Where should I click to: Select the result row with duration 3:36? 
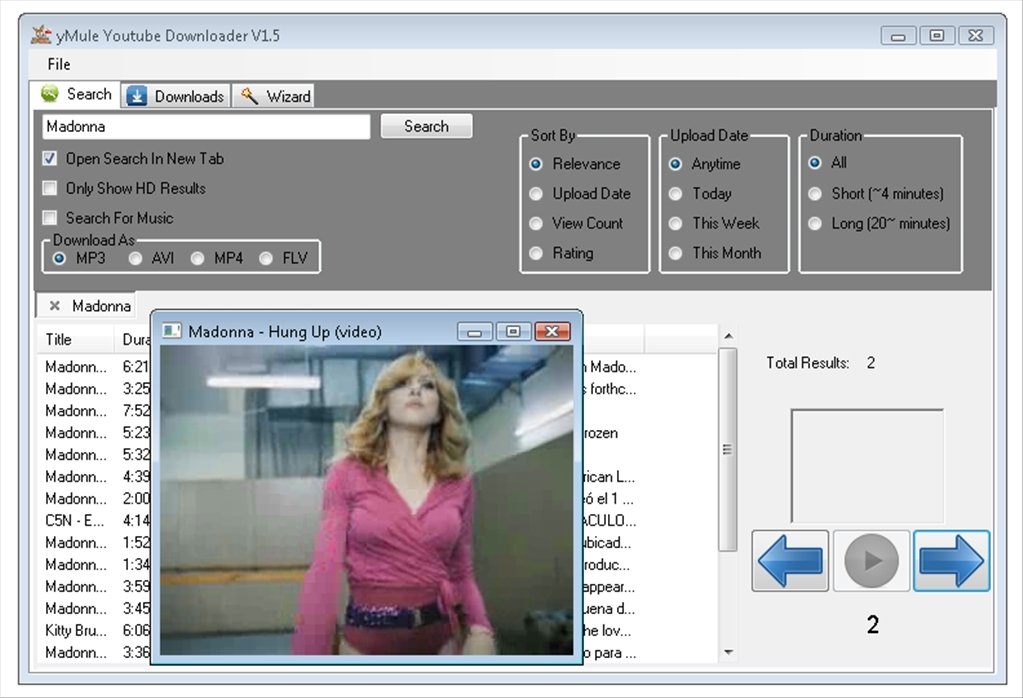point(95,652)
